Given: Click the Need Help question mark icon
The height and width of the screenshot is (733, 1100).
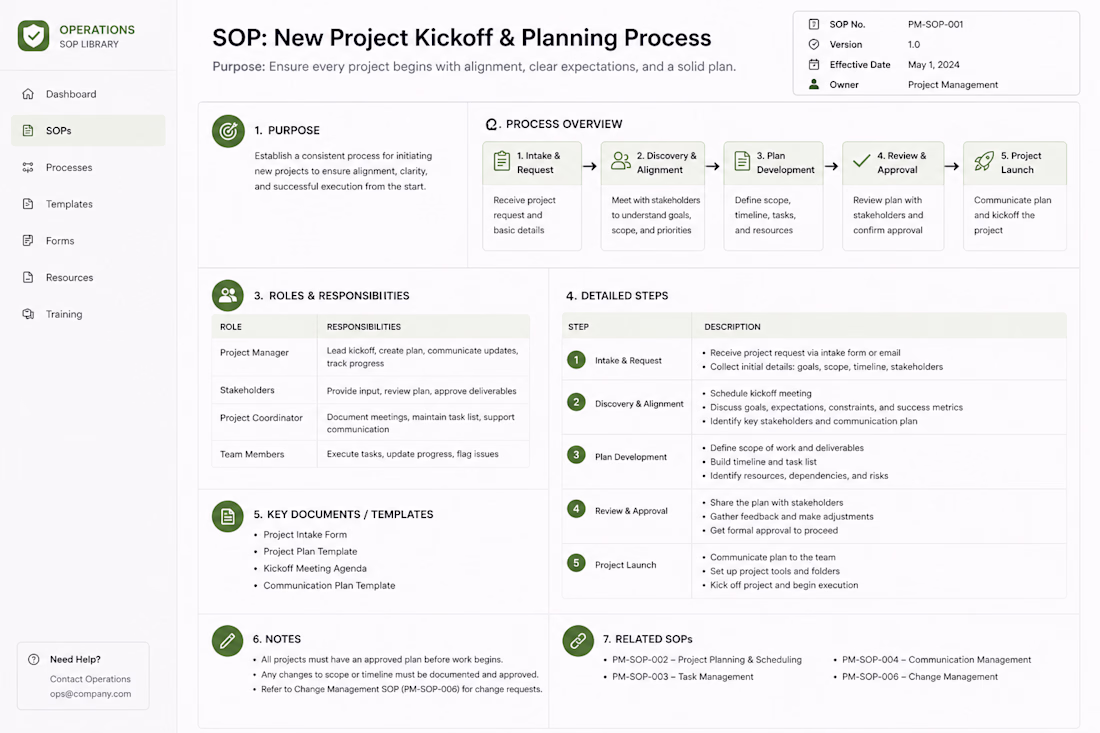Looking at the screenshot, I should tap(34, 659).
